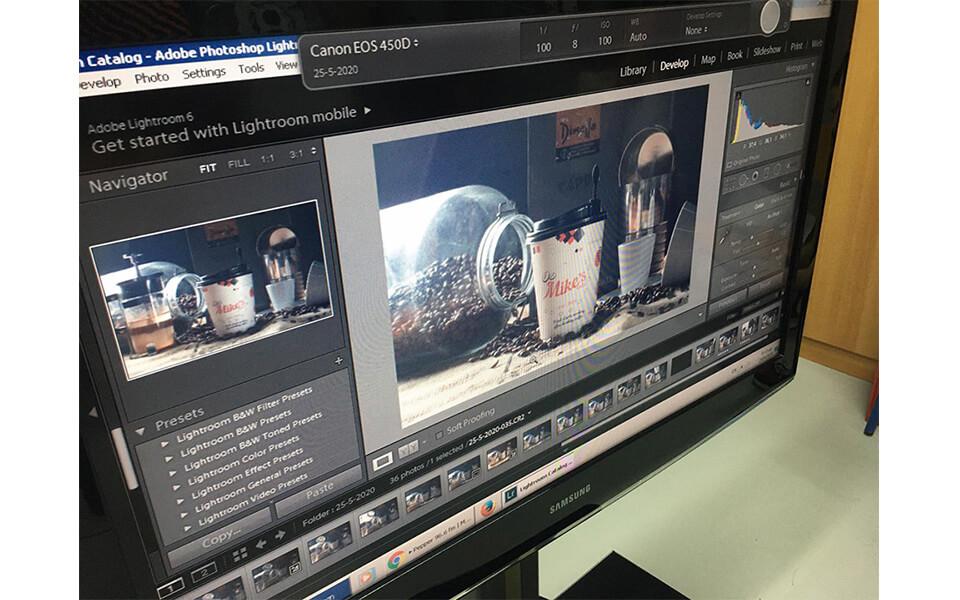Click the main window '1' monitor button
Image resolution: width=960 pixels, height=600 pixels.
pos(171,589)
